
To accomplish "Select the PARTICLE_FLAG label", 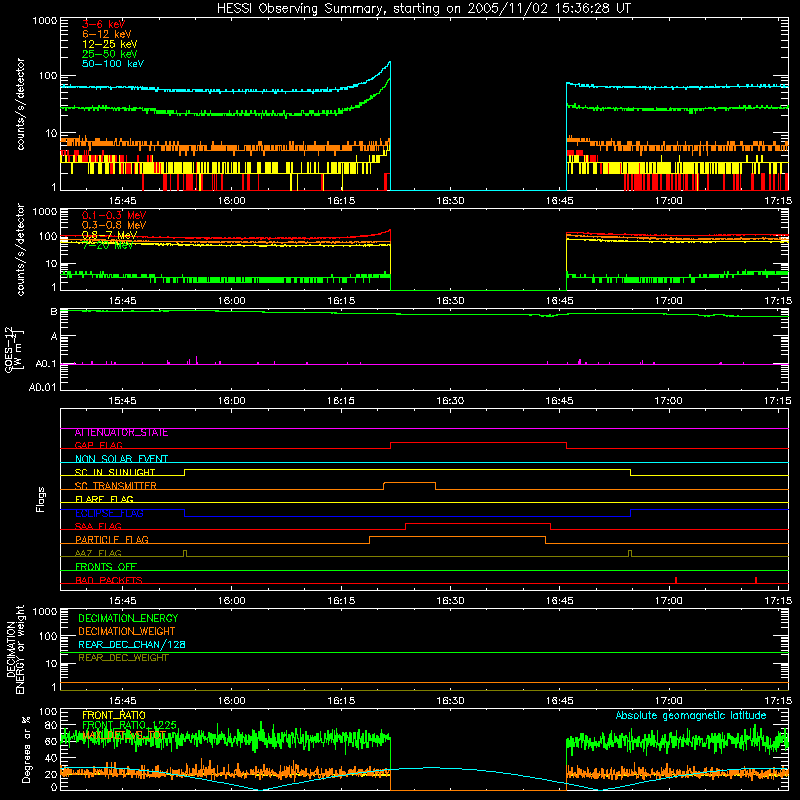I will (x=112, y=539).
